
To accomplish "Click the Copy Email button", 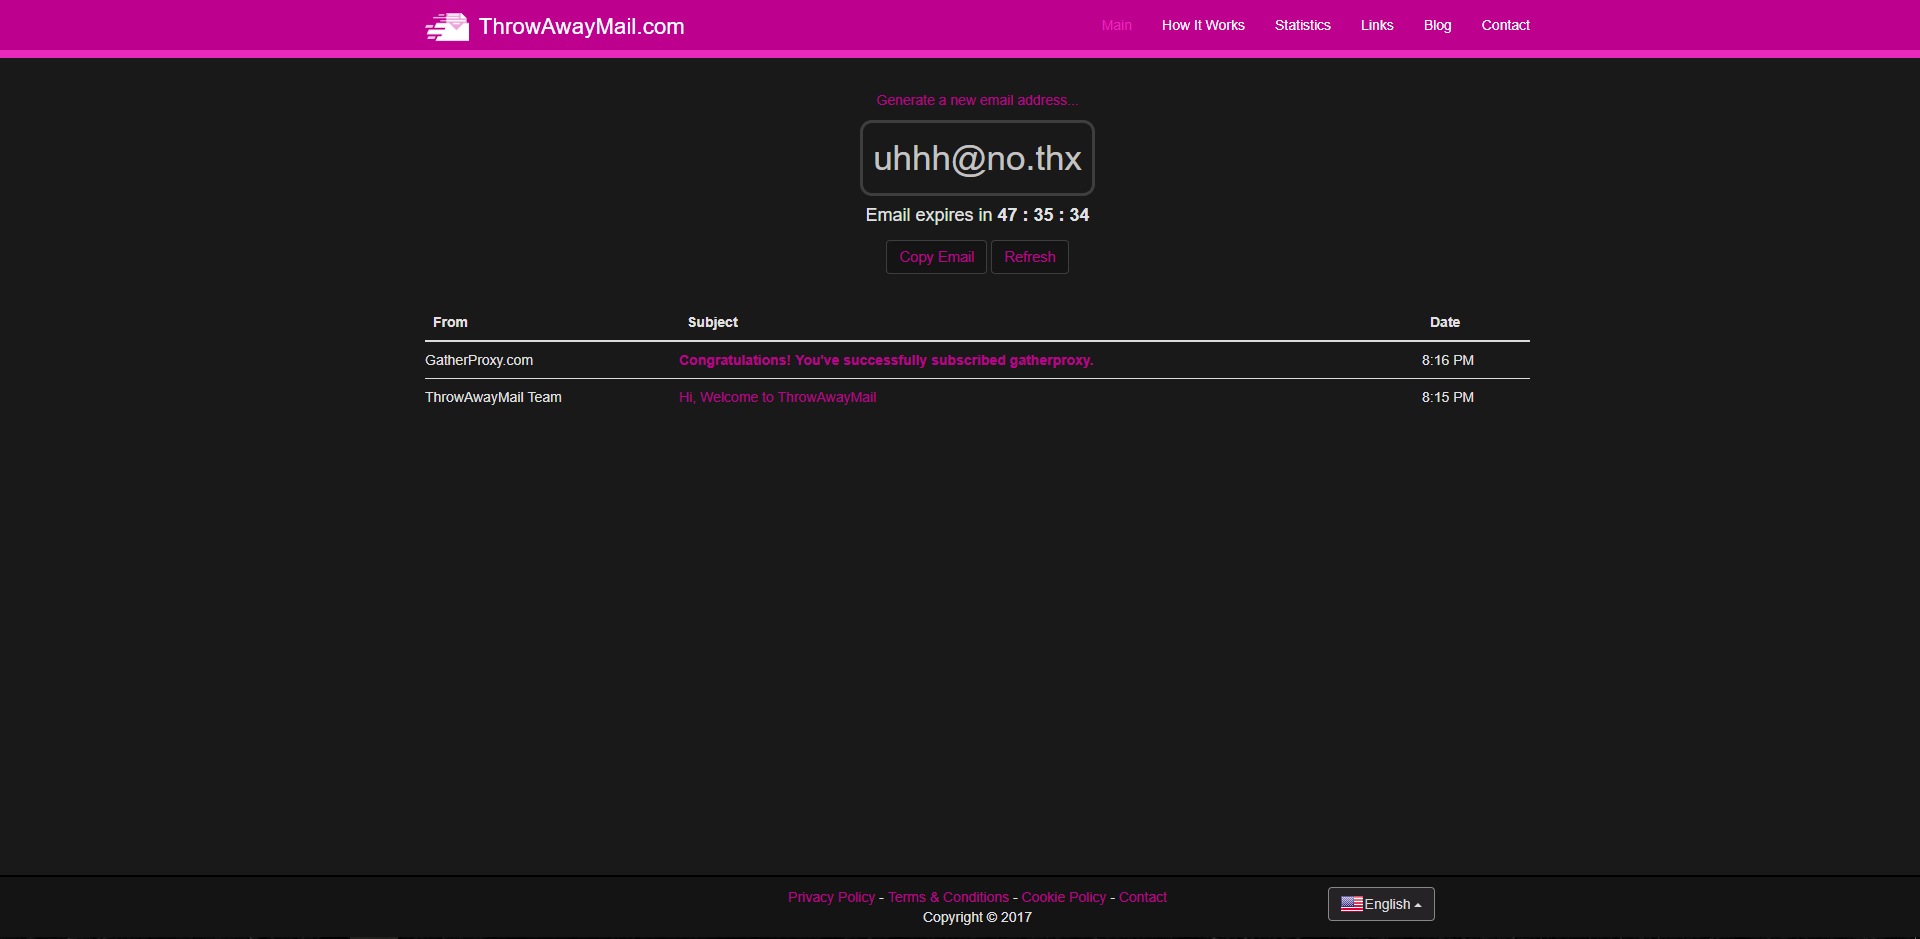I will point(936,257).
